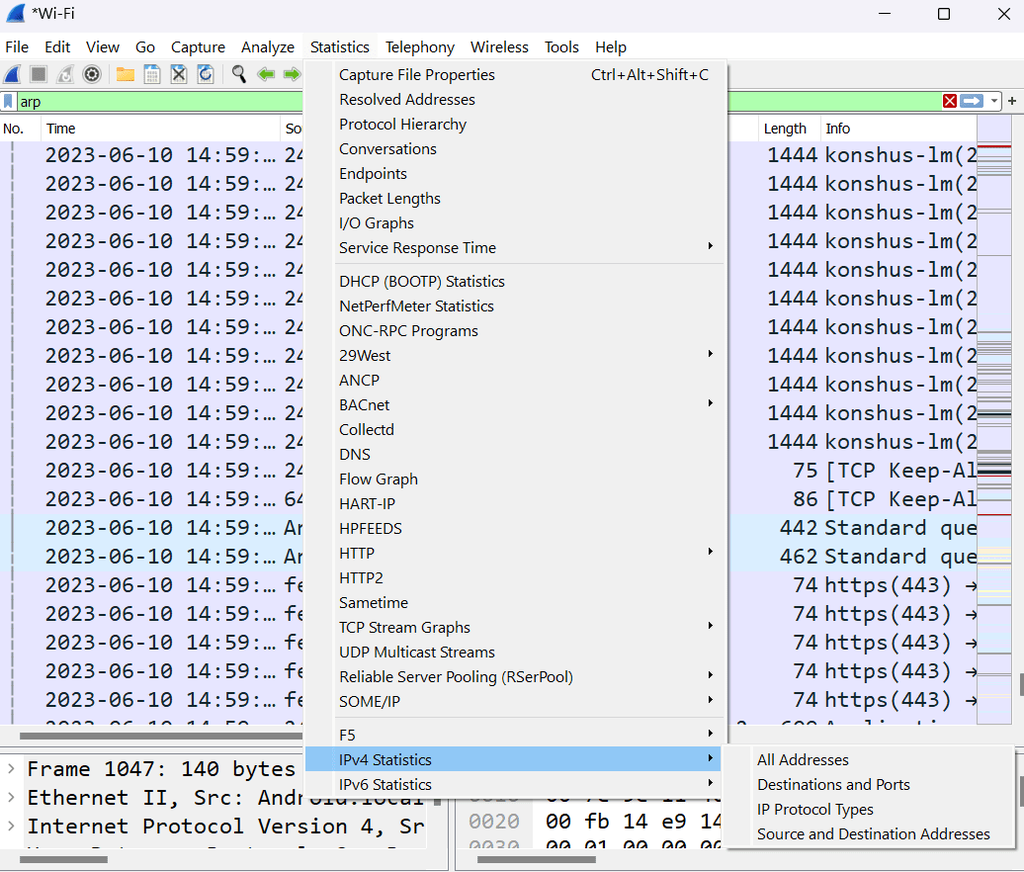Click the display filter bookmark icon
The width and height of the screenshot is (1024, 872).
tap(9, 101)
